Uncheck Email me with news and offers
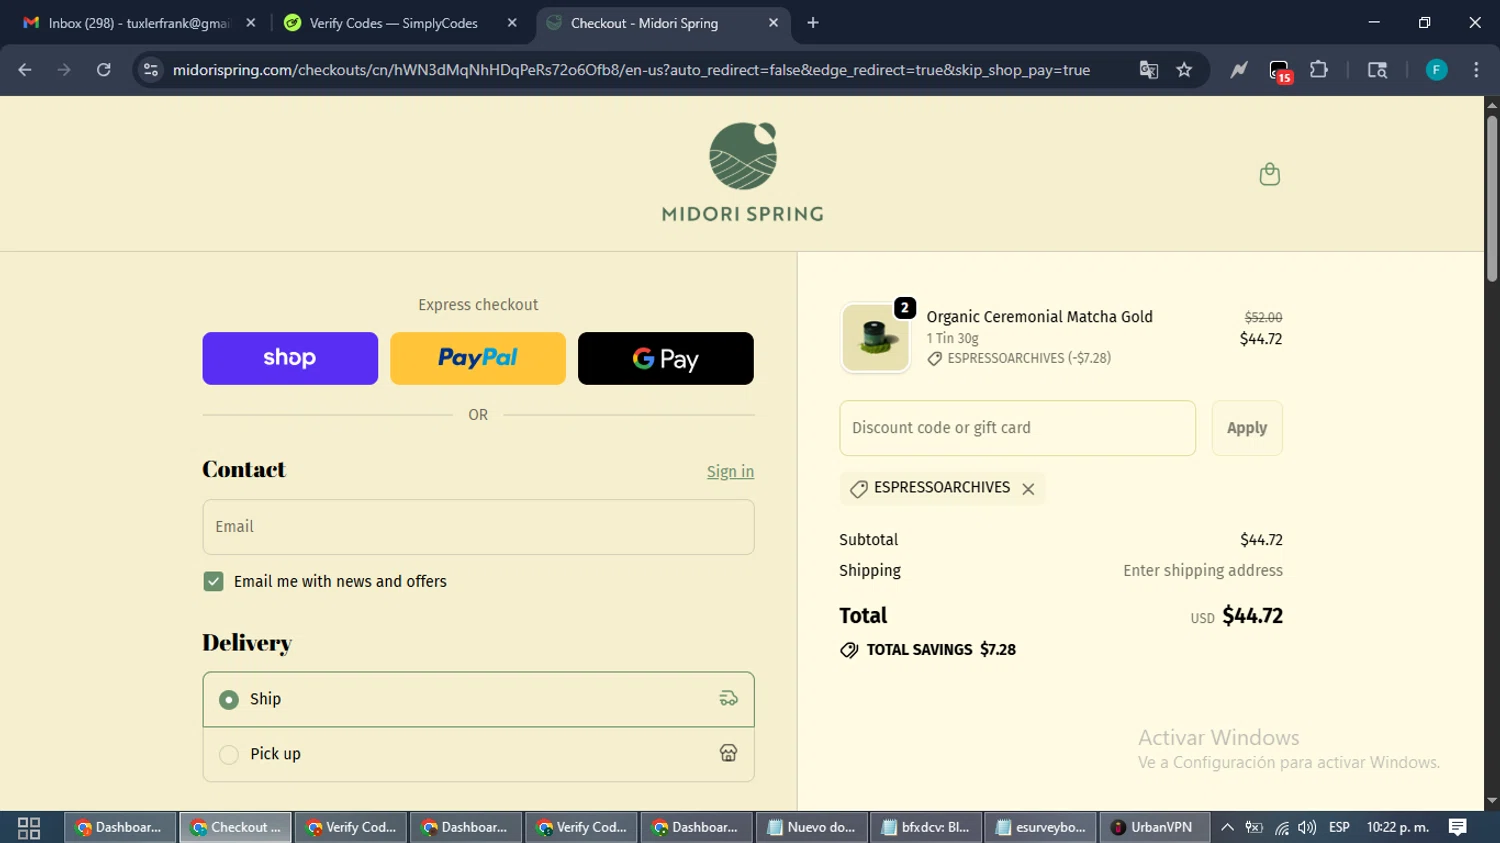Image resolution: width=1500 pixels, height=843 pixels. [213, 582]
